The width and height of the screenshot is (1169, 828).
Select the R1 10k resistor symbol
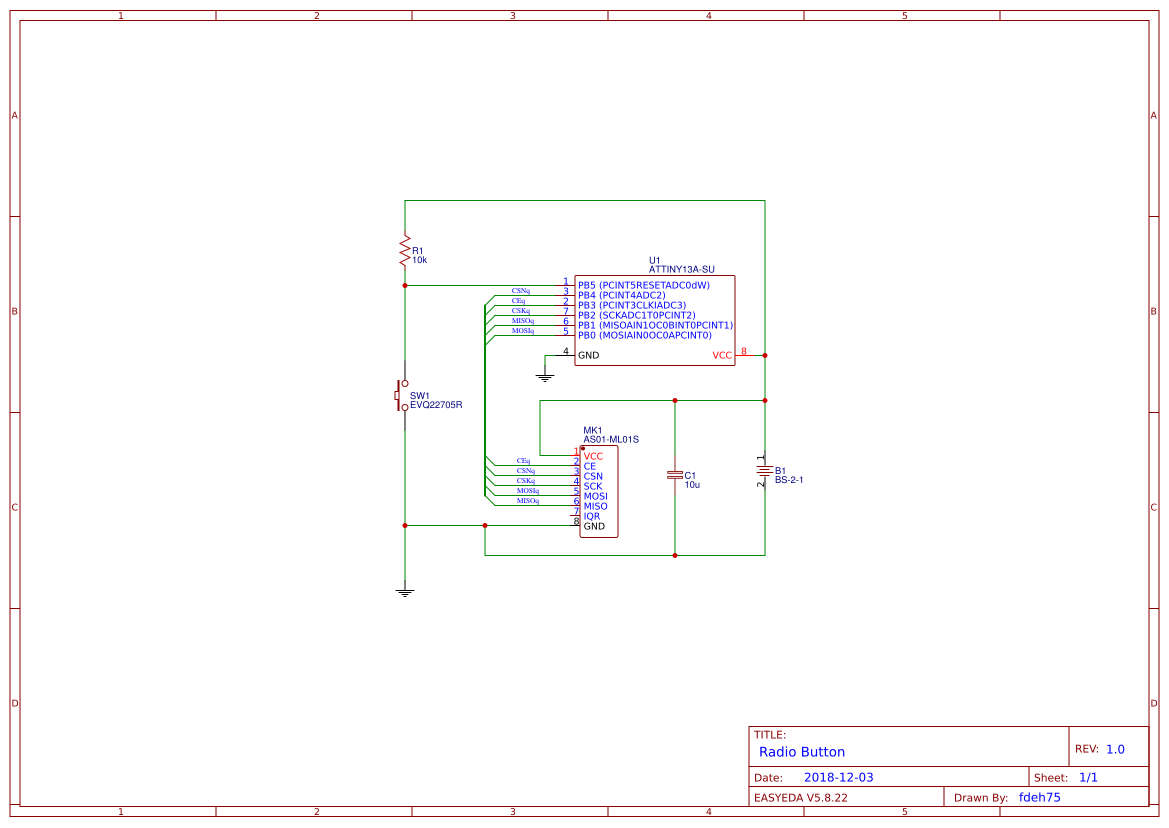pyautogui.click(x=405, y=252)
